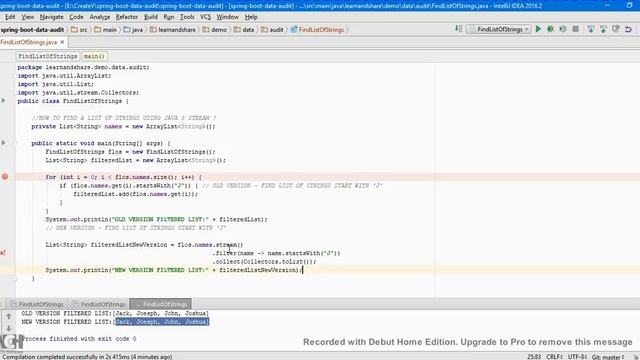
Task: Click FindListOfStrings class in the navigation bar
Action: (317, 29)
